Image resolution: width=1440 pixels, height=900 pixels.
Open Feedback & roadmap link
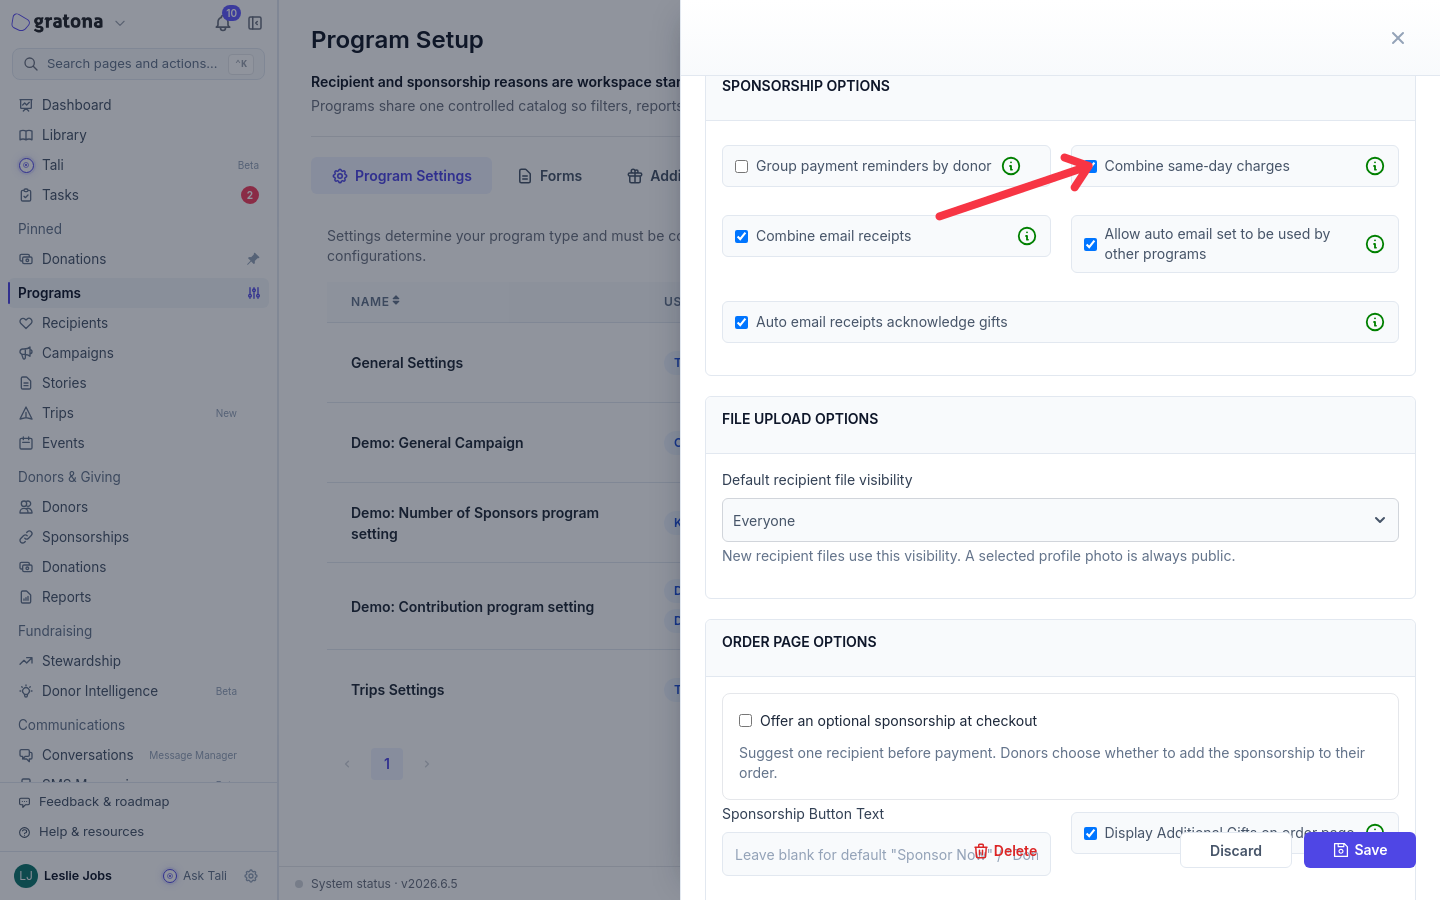[94, 802]
